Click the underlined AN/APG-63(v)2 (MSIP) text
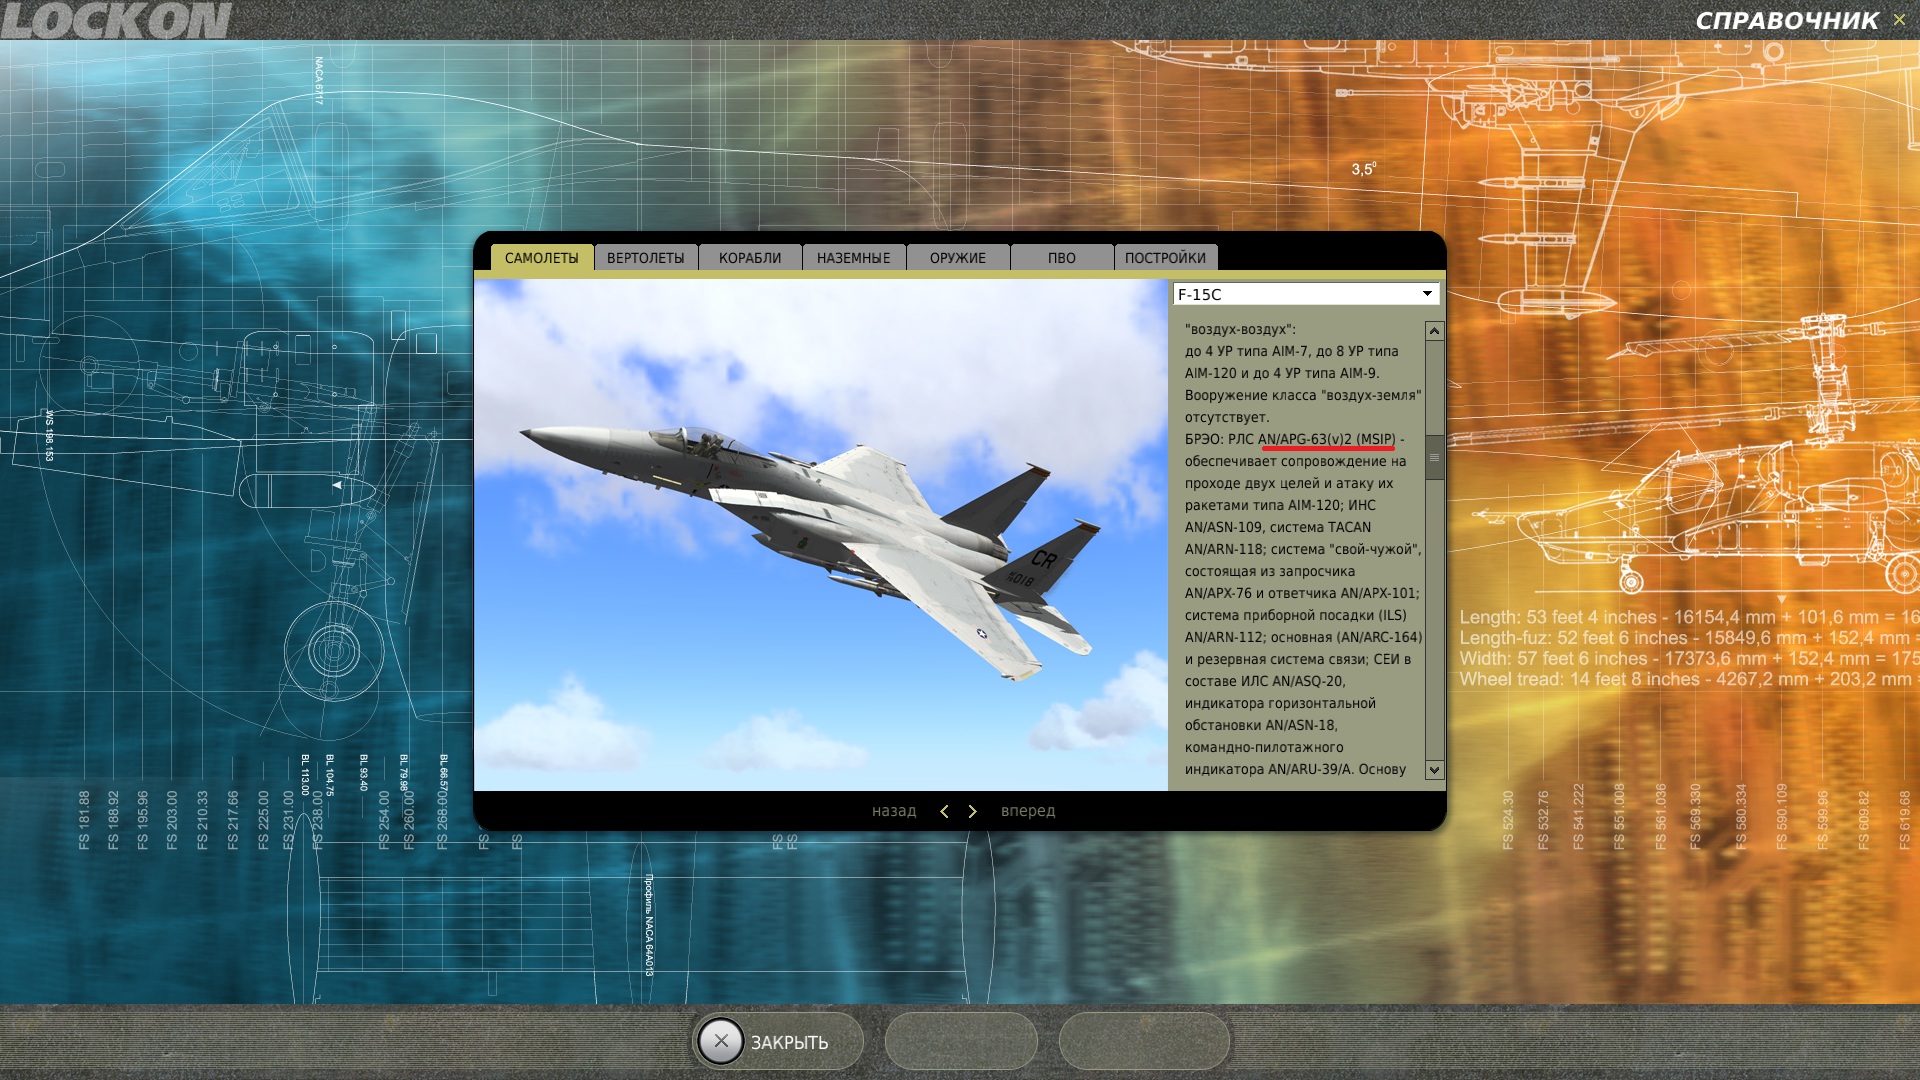 coord(1327,440)
